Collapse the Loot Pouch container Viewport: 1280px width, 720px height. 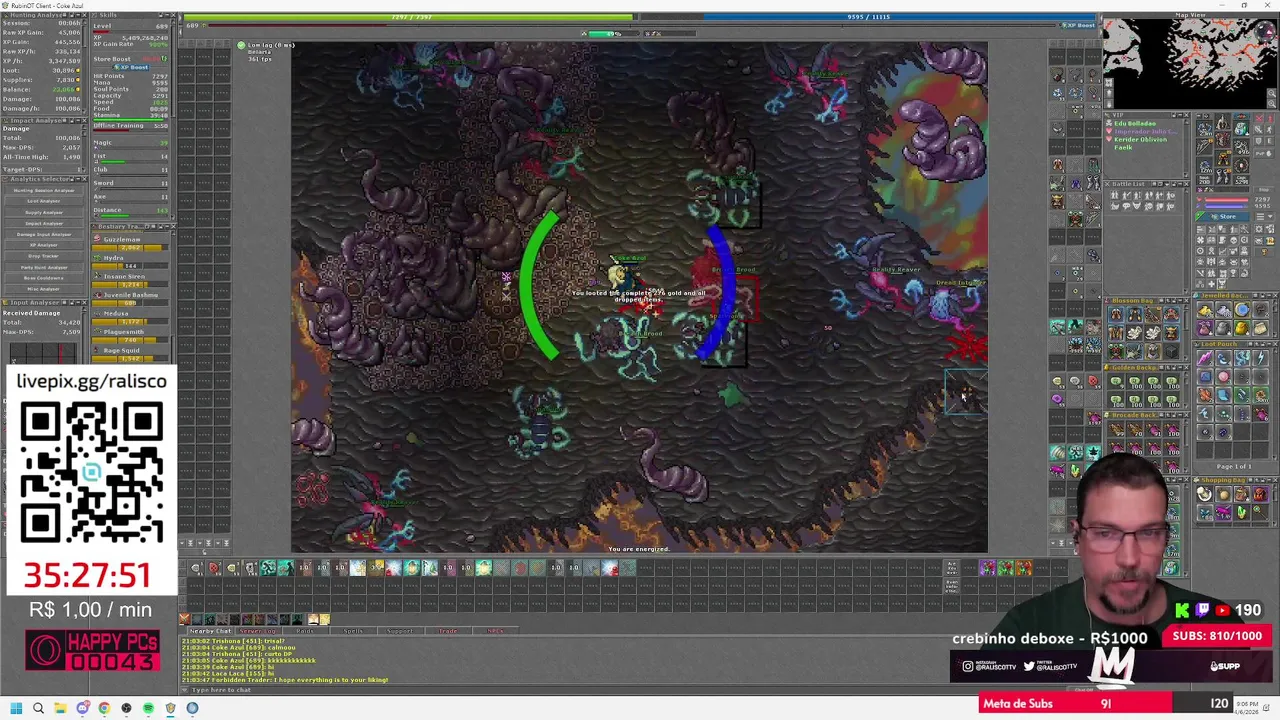(x=1269, y=344)
